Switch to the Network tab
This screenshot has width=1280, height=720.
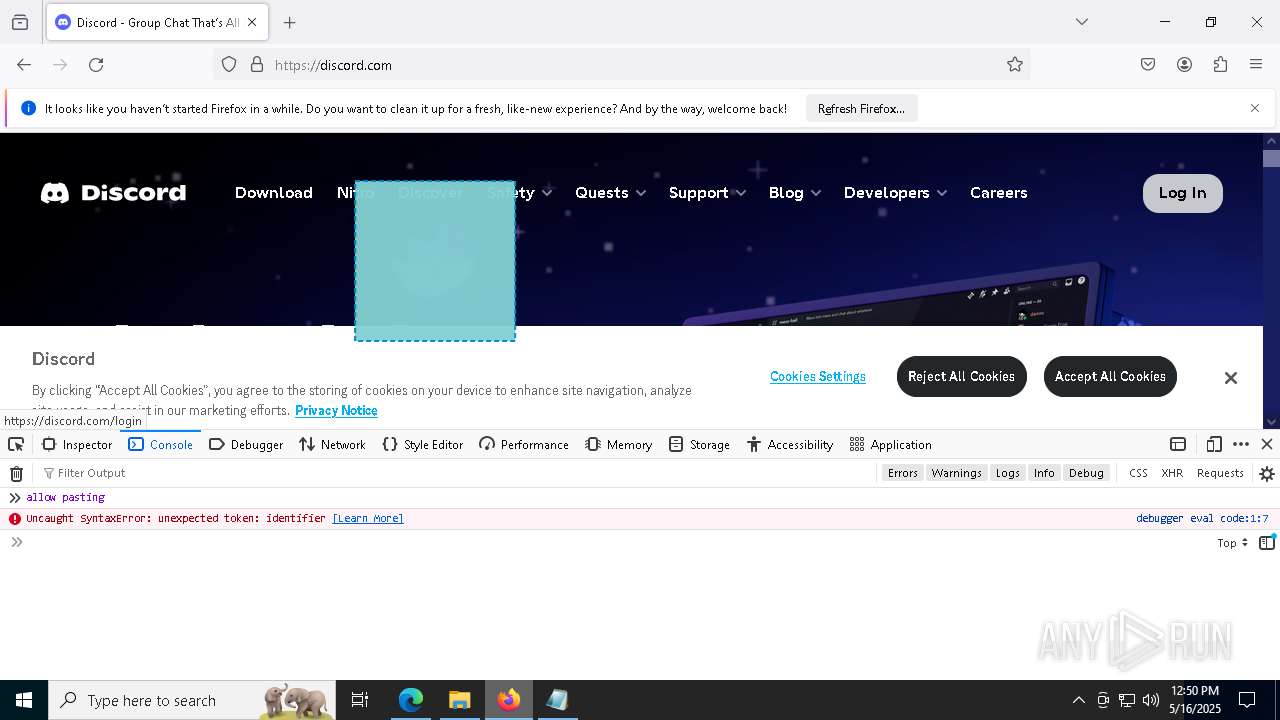[x=332, y=445]
